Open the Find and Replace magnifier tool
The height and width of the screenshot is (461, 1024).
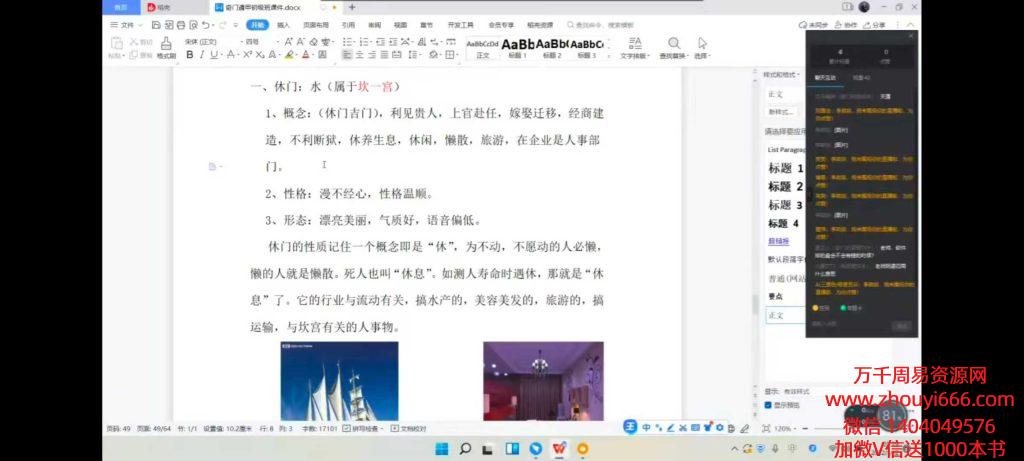(x=674, y=46)
